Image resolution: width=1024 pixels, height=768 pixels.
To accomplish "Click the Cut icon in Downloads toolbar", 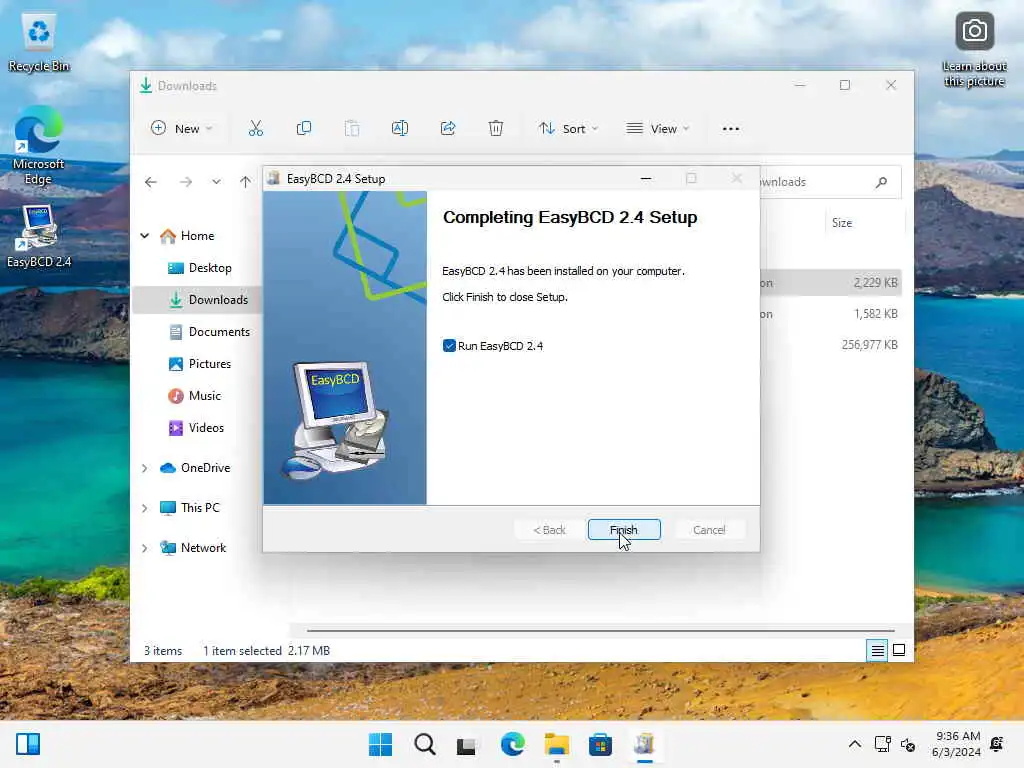I will point(255,129).
